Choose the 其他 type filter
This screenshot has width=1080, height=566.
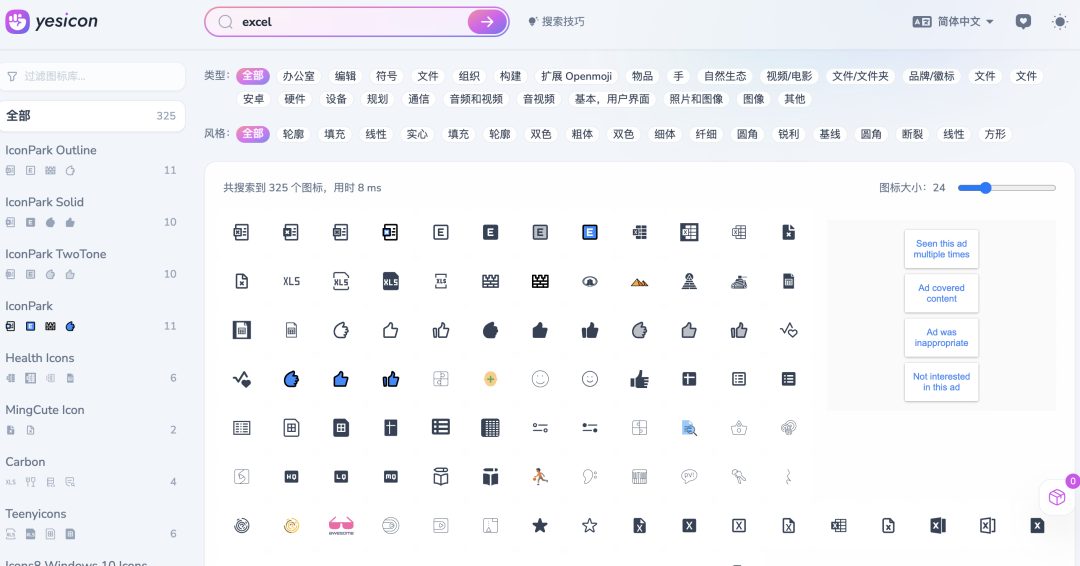(x=795, y=99)
